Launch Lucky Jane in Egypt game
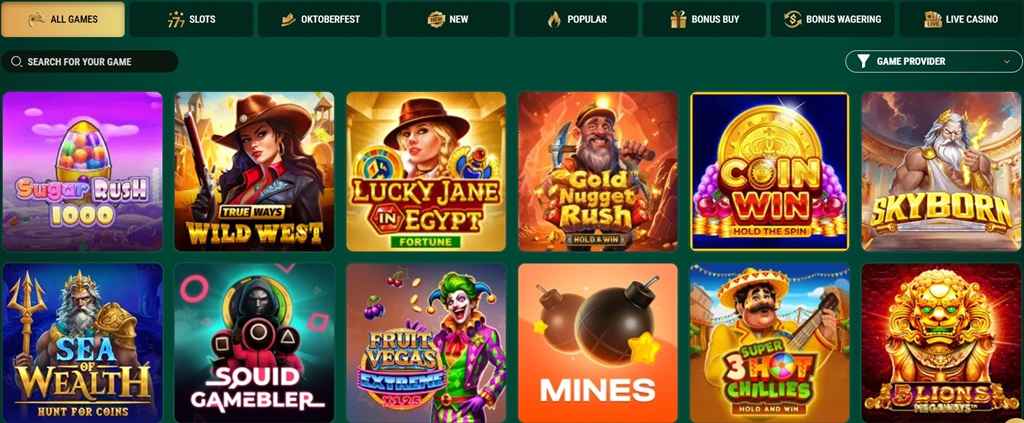1024x423 pixels. 426,171
